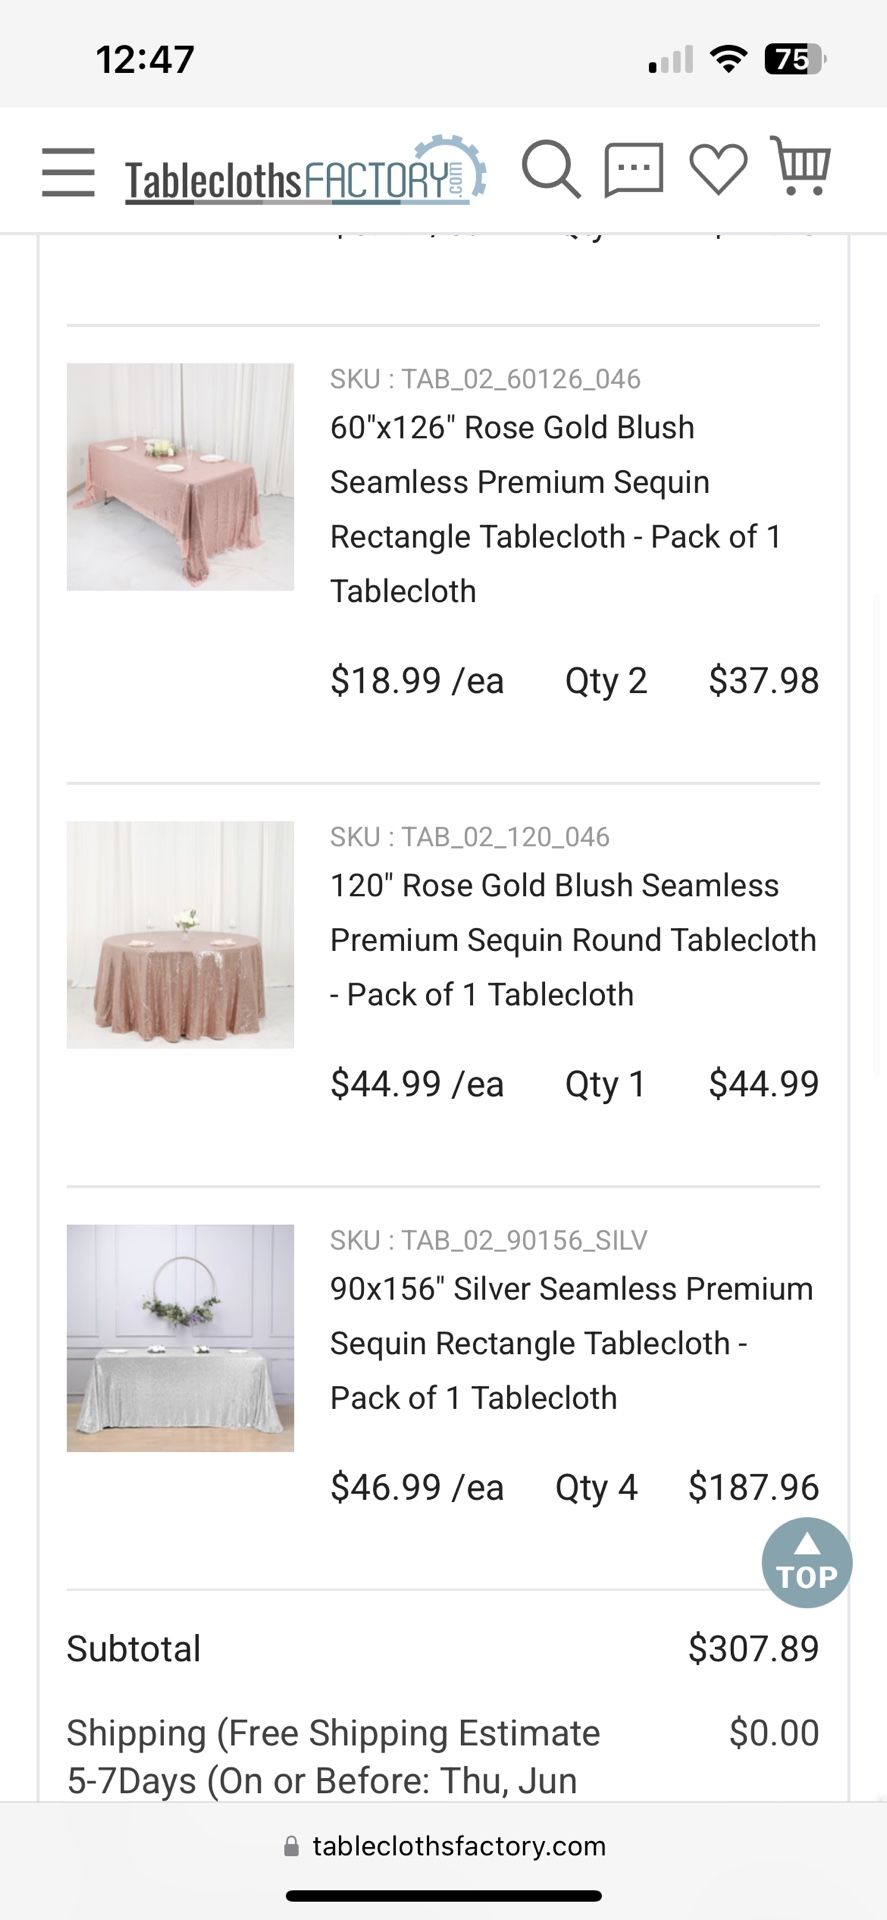The width and height of the screenshot is (887, 1920).
Task: Tap SKU TAB_02_90156_SILV text
Action: [488, 1240]
